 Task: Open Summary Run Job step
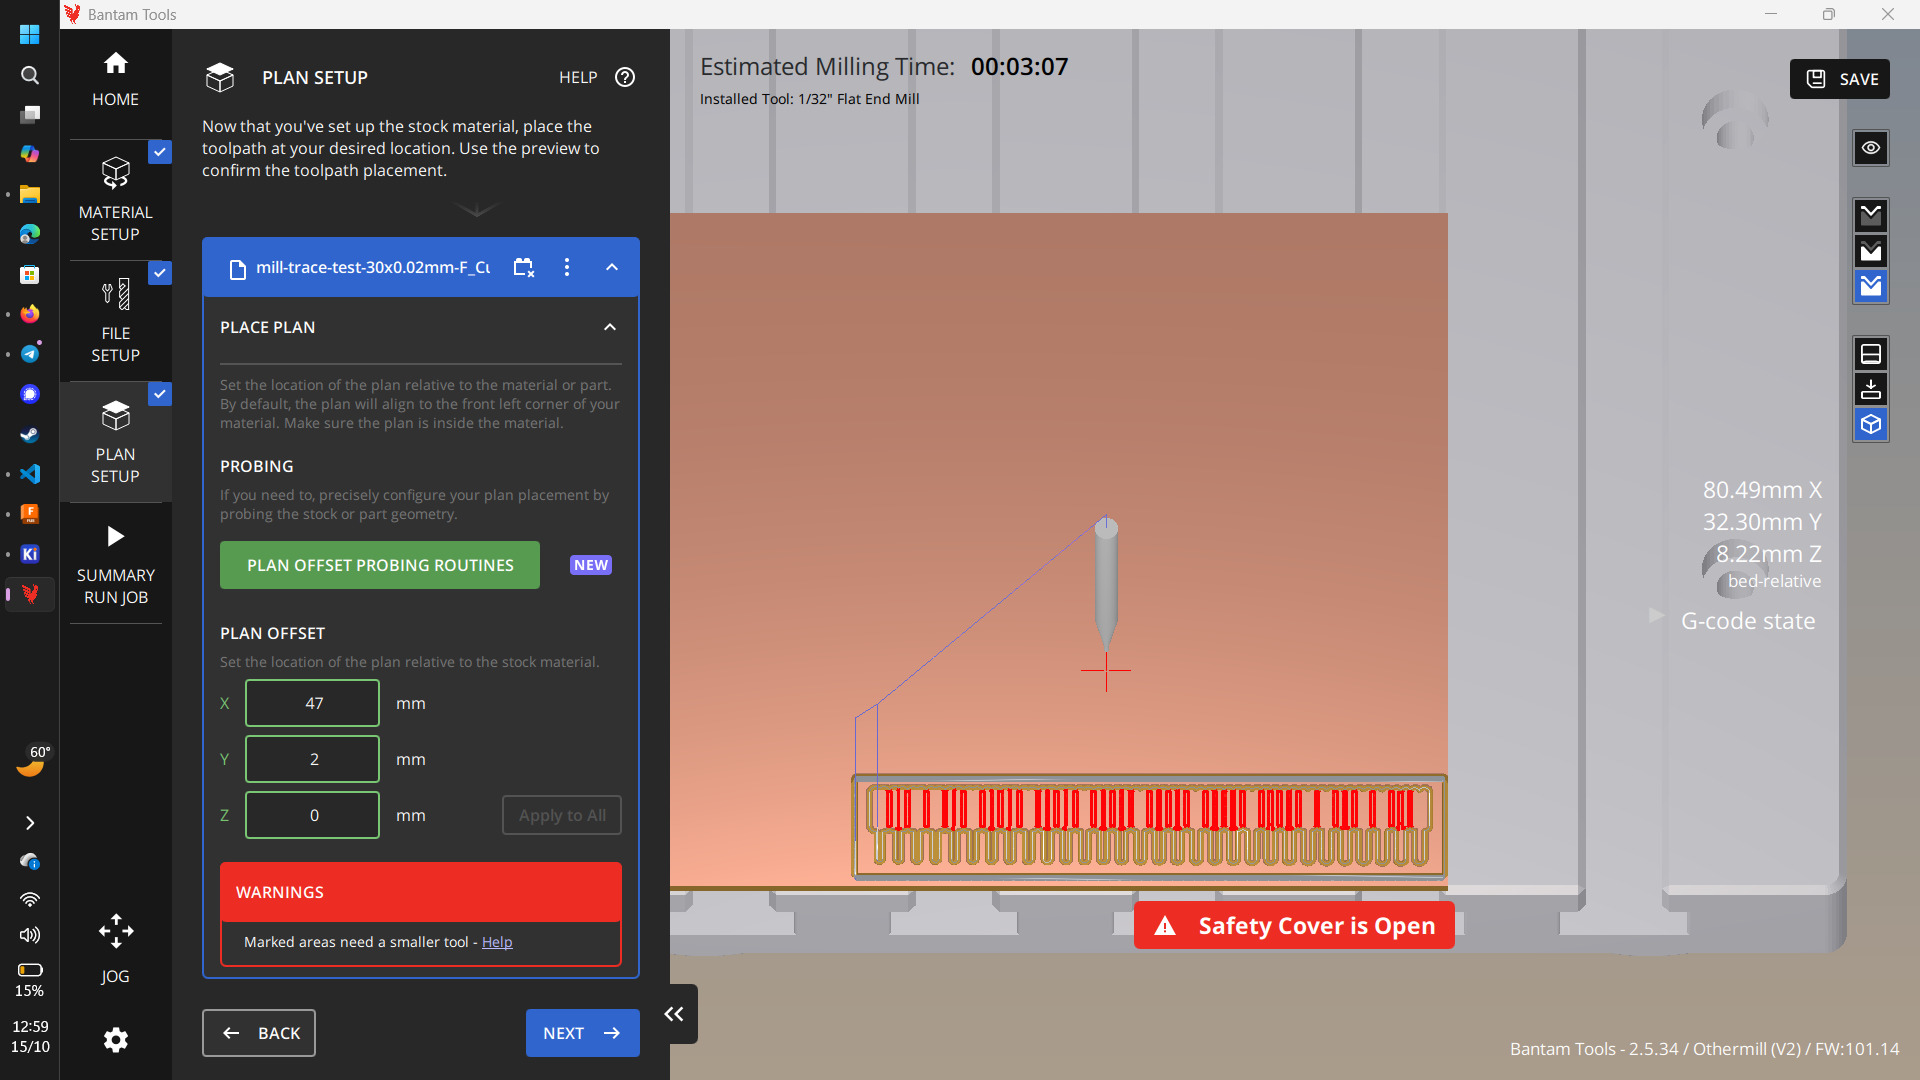115,563
